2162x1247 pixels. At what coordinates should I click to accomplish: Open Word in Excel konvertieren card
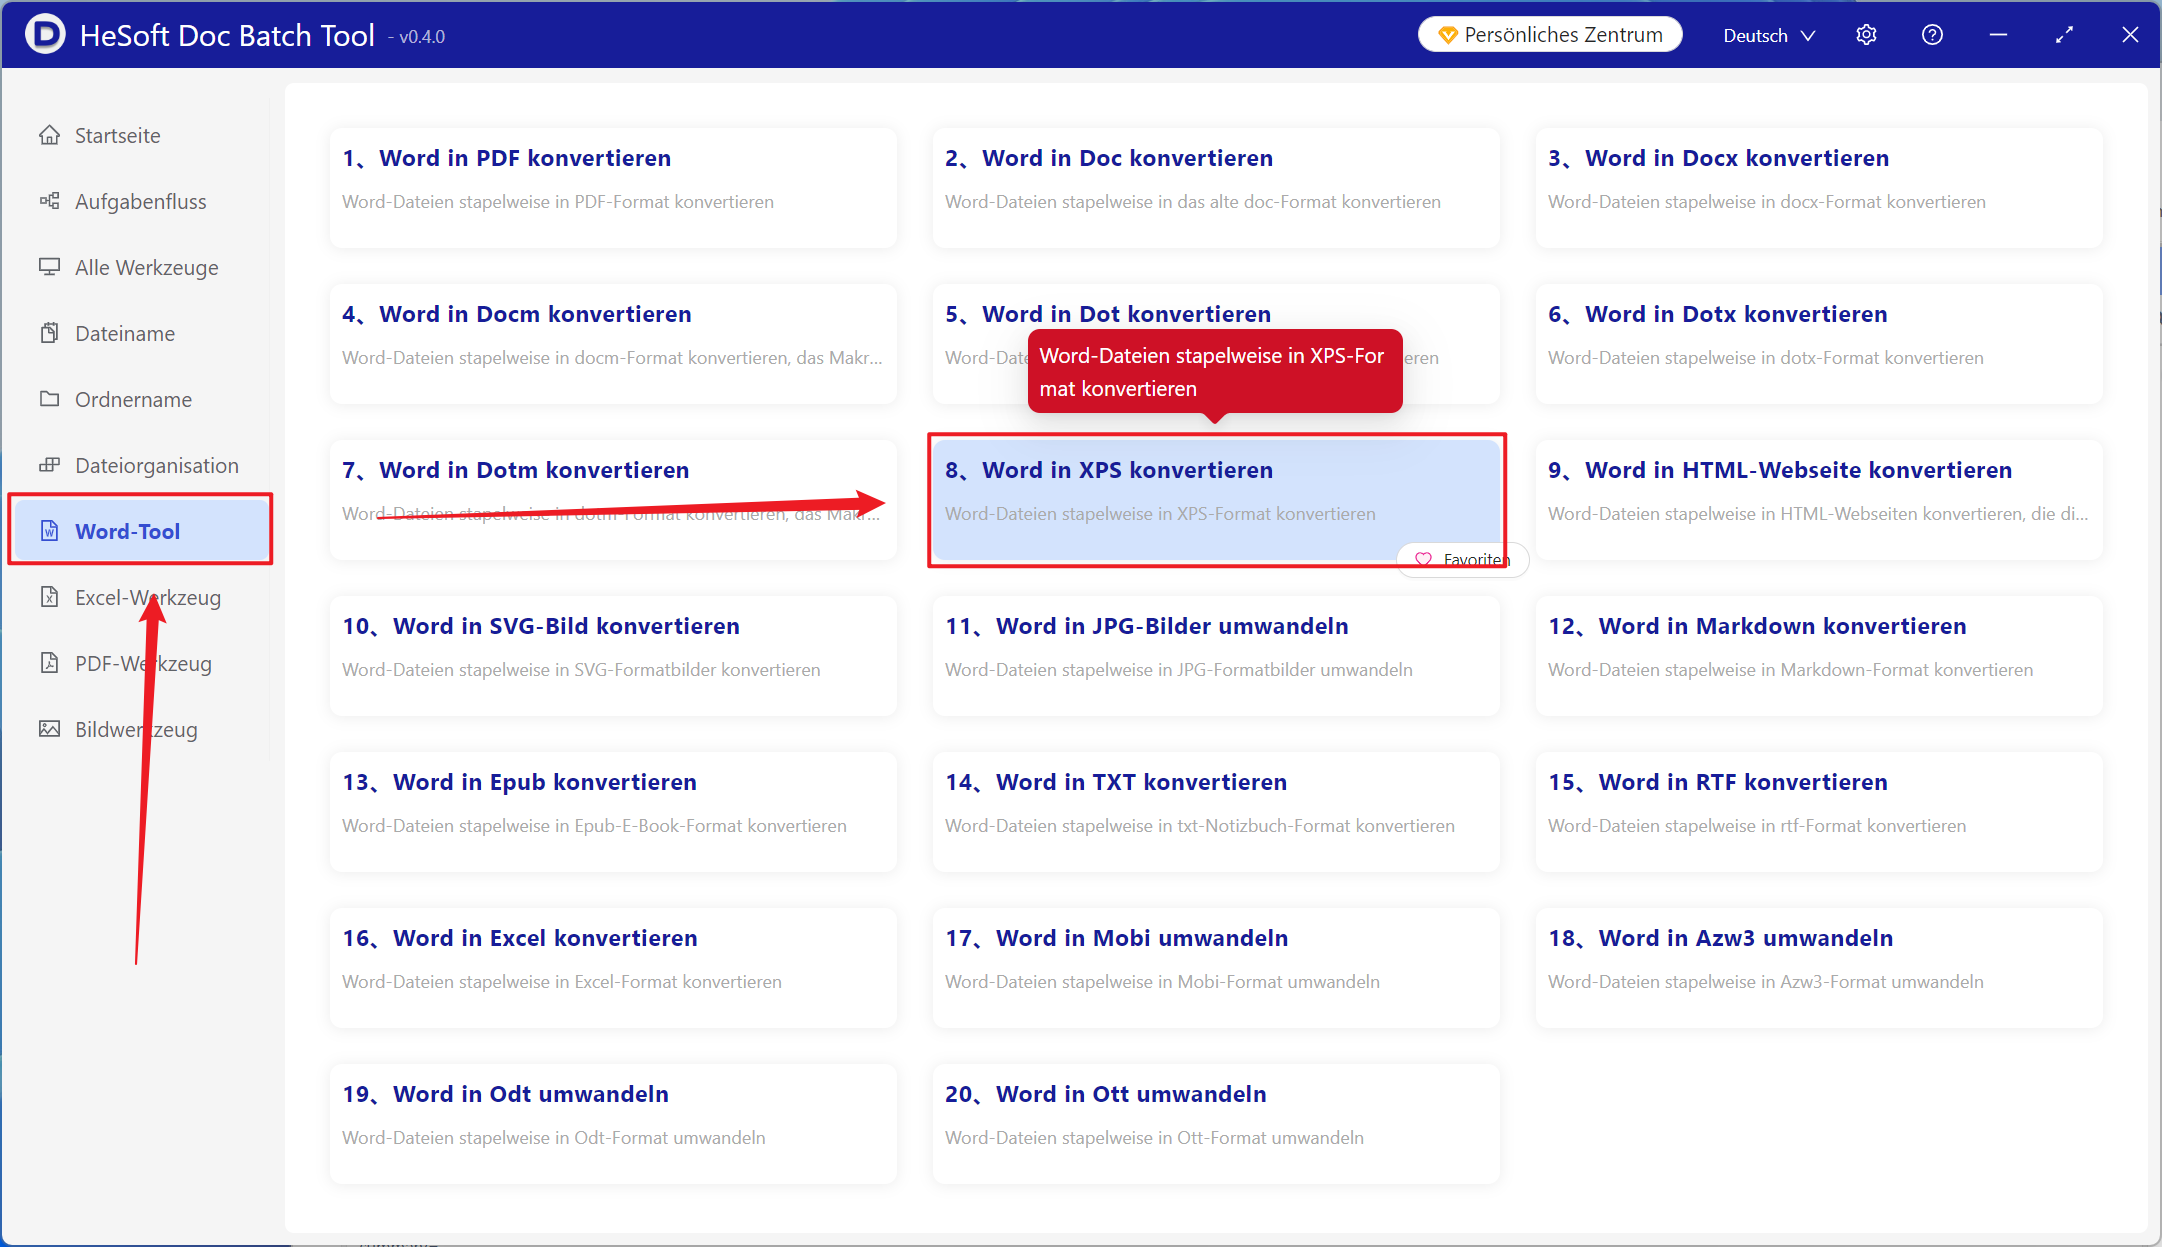(613, 968)
